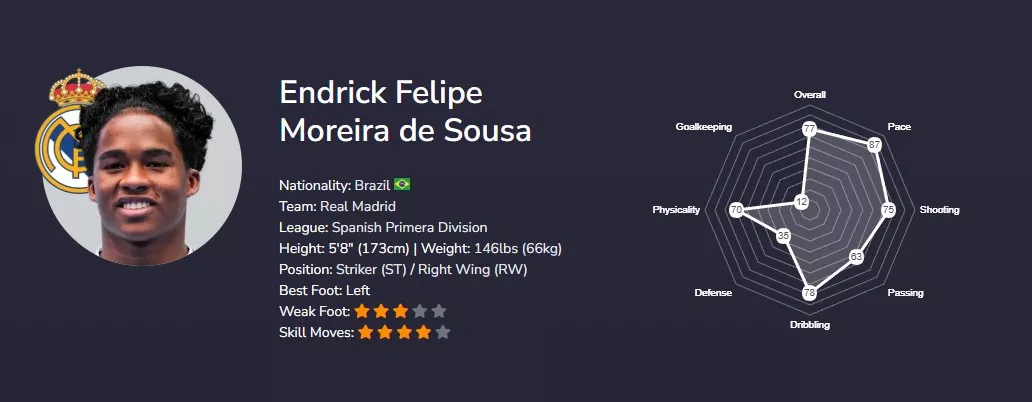Image resolution: width=1032 pixels, height=402 pixels.
Task: Click the Physicality 70 radar point
Action: (736, 210)
